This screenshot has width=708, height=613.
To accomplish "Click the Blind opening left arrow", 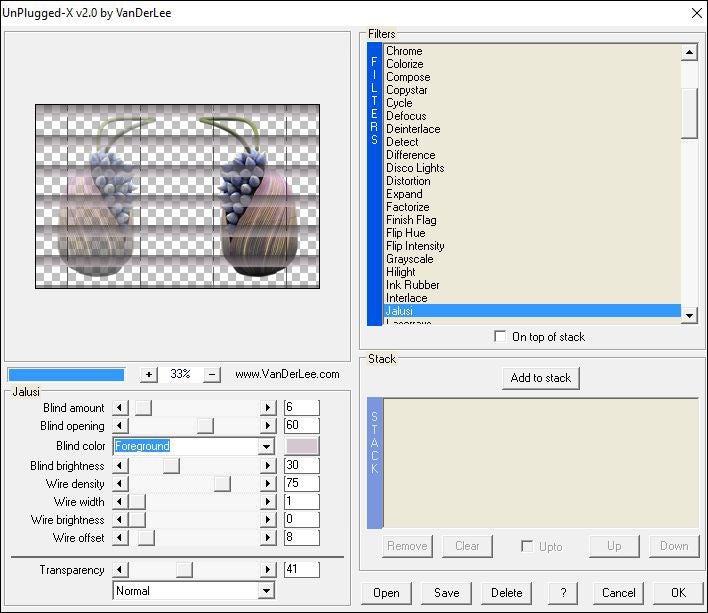I will click(x=121, y=426).
